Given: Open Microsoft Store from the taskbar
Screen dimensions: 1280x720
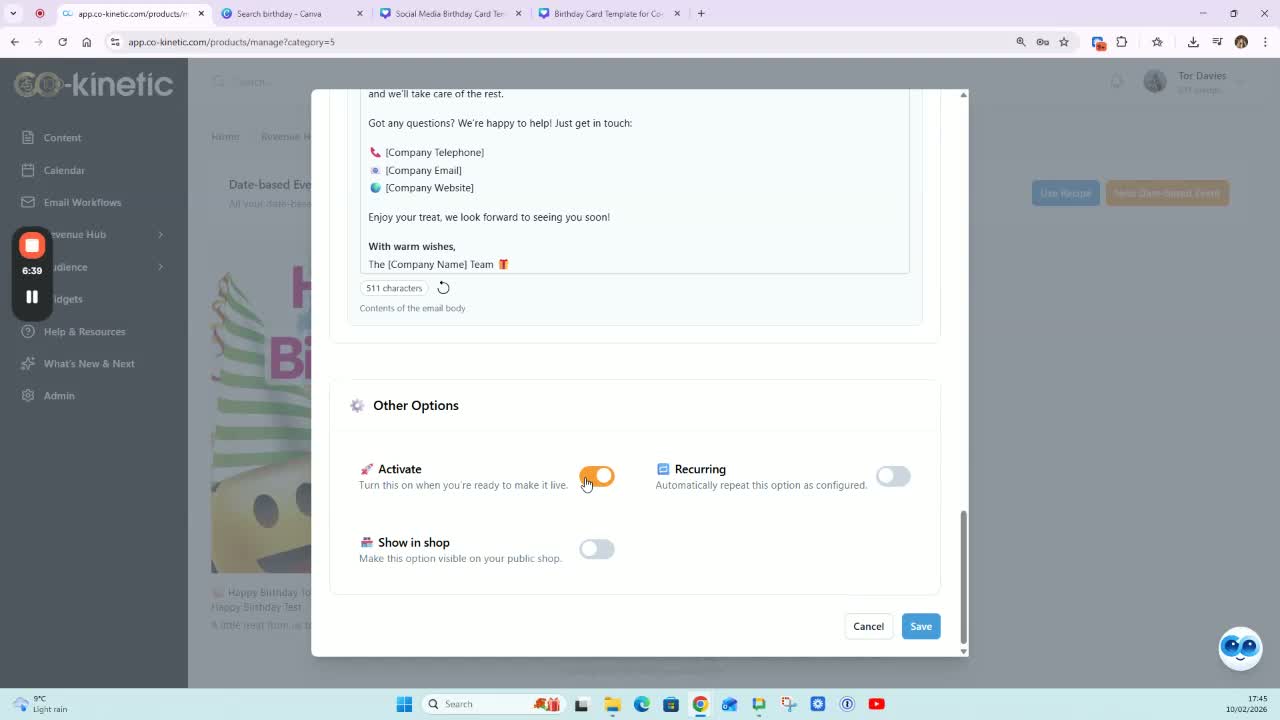Looking at the screenshot, I should [671, 704].
